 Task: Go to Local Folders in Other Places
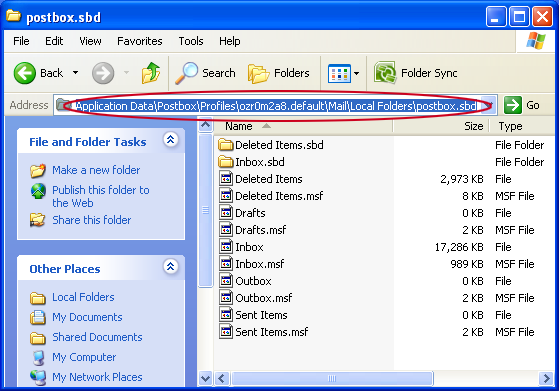pyautogui.click(x=83, y=297)
